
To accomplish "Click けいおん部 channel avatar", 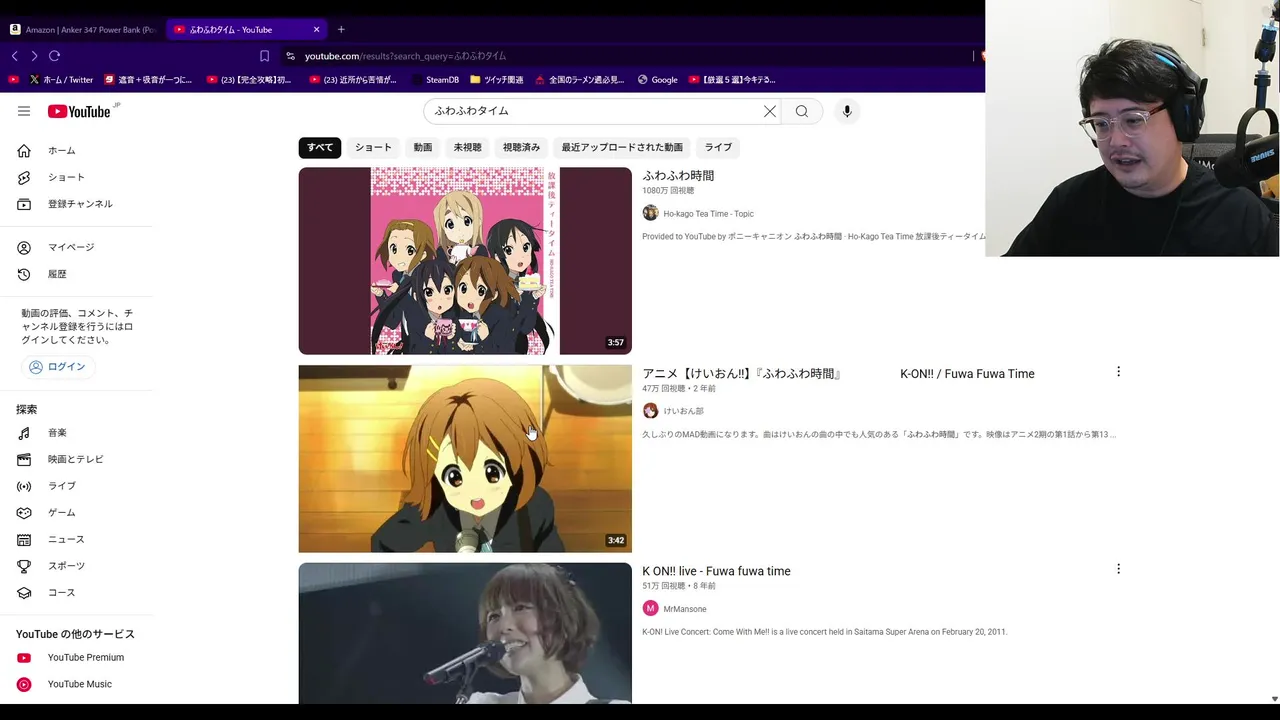I will [x=650, y=411].
